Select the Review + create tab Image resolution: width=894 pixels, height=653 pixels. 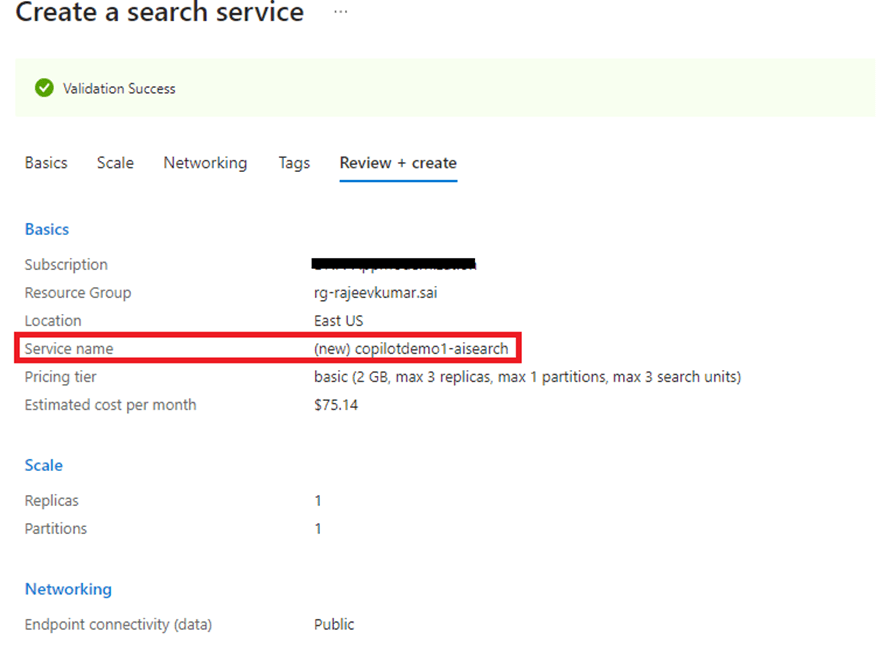click(398, 163)
